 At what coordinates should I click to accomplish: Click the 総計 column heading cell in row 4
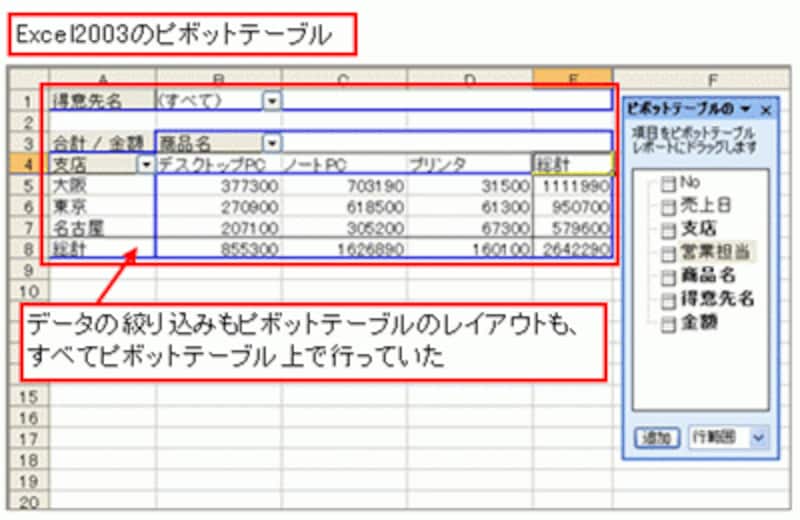click(x=572, y=164)
